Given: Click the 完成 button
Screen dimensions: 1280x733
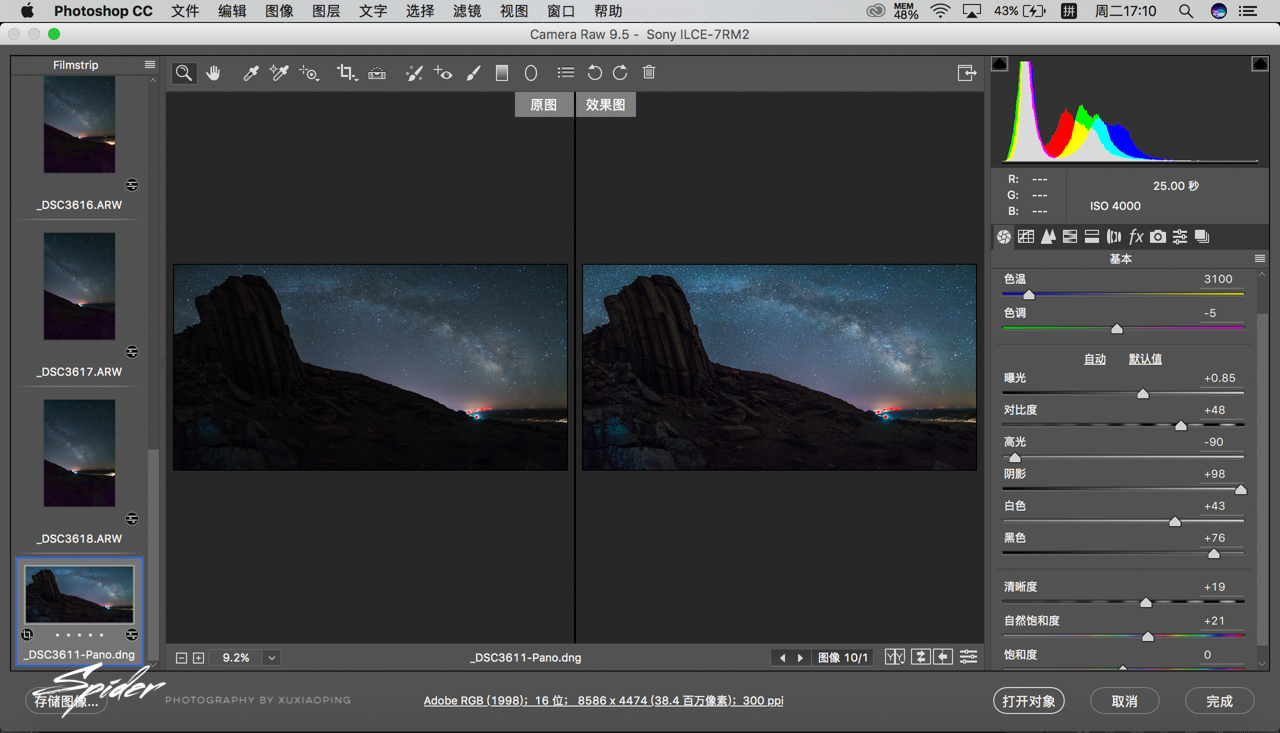Looking at the screenshot, I should [1220, 701].
